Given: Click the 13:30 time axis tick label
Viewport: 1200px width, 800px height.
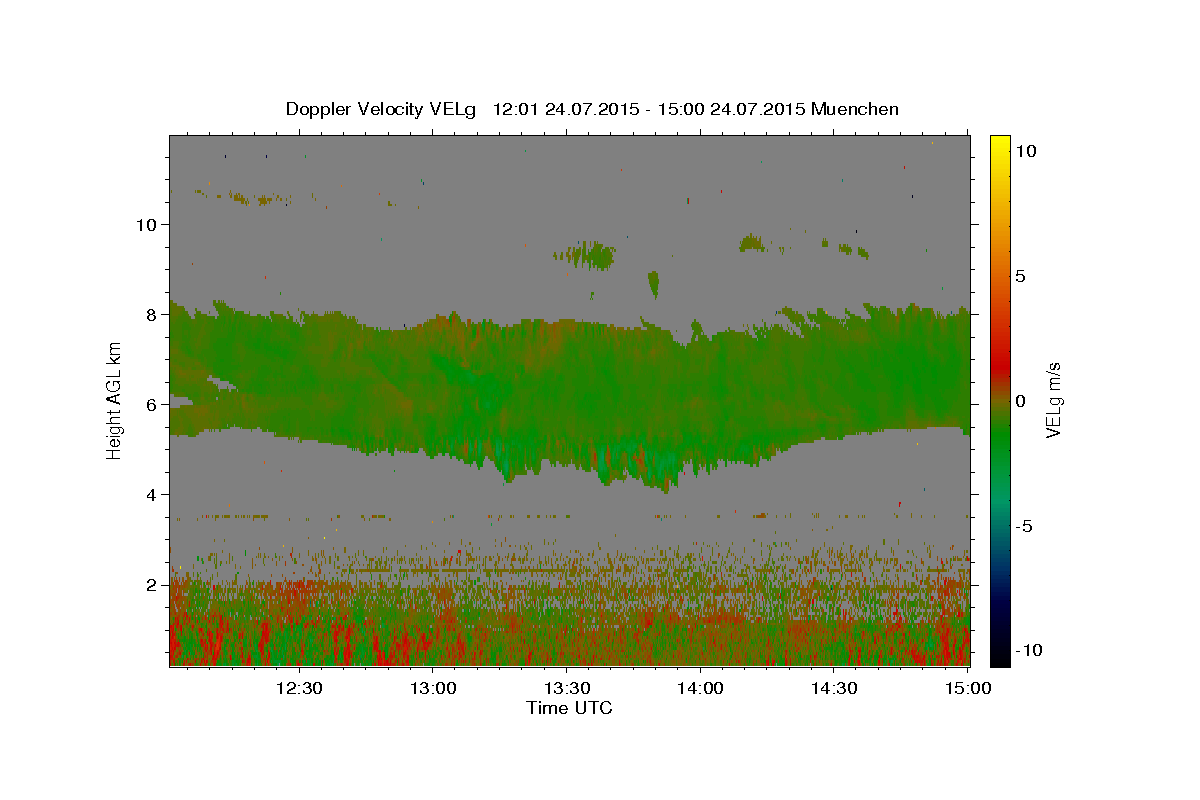Looking at the screenshot, I should tap(567, 688).
